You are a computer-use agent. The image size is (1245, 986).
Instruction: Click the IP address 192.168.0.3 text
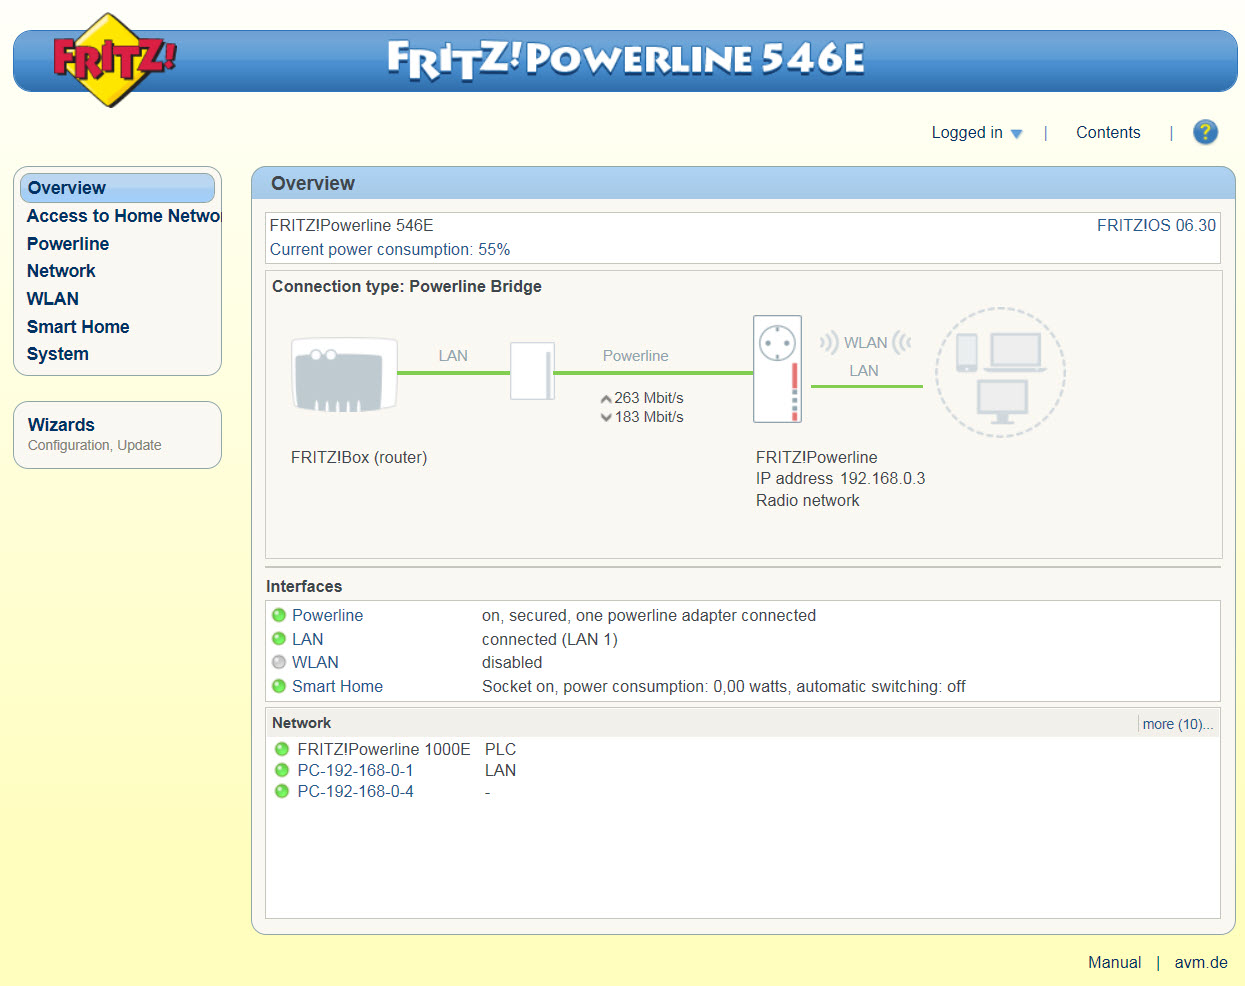[840, 478]
